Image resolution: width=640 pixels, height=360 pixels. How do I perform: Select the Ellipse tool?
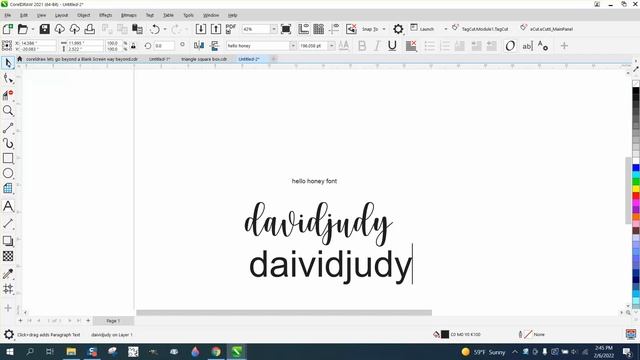coord(8,173)
